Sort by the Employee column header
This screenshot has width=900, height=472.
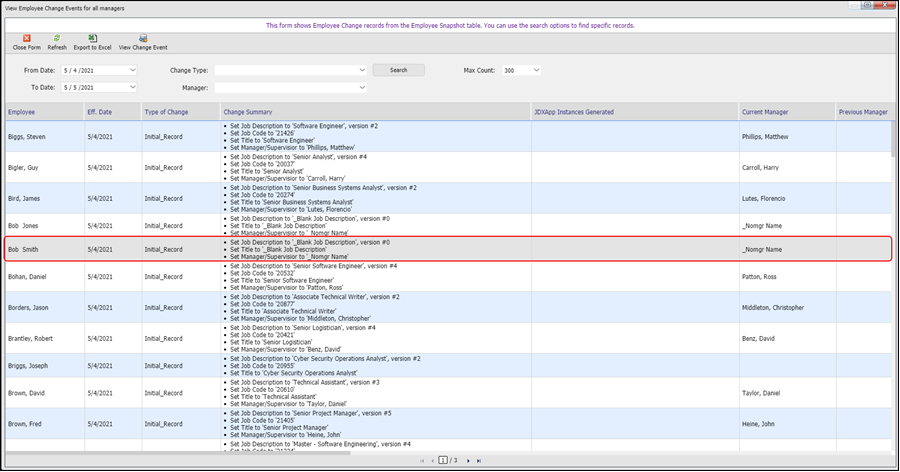click(x=24, y=112)
